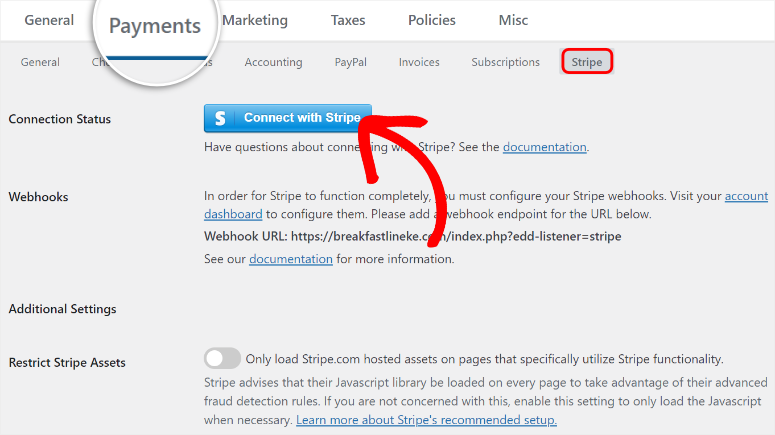Open the top-level General settings tab
This screenshot has height=435, width=775.
[x=49, y=20]
